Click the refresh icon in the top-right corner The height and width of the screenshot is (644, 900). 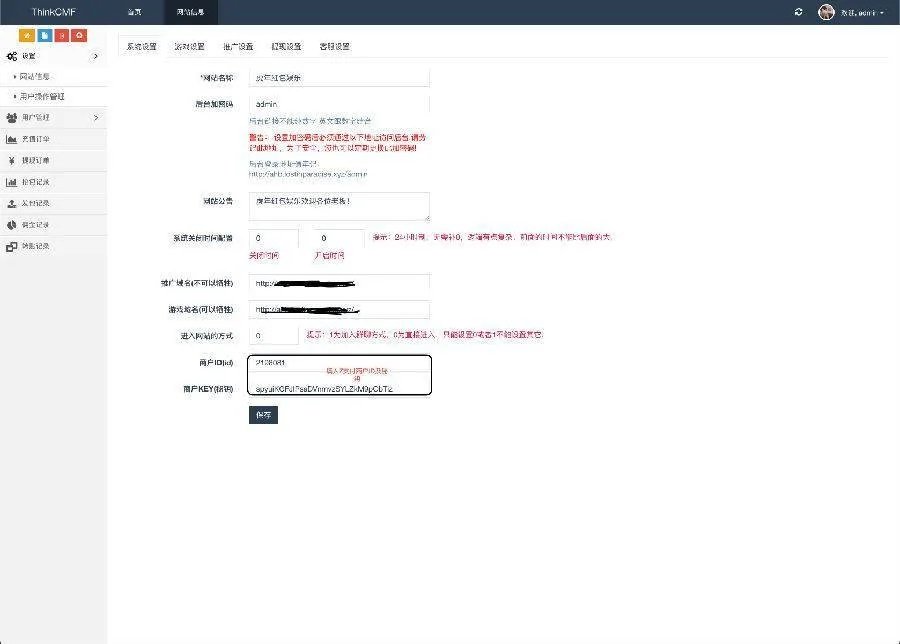pos(797,11)
